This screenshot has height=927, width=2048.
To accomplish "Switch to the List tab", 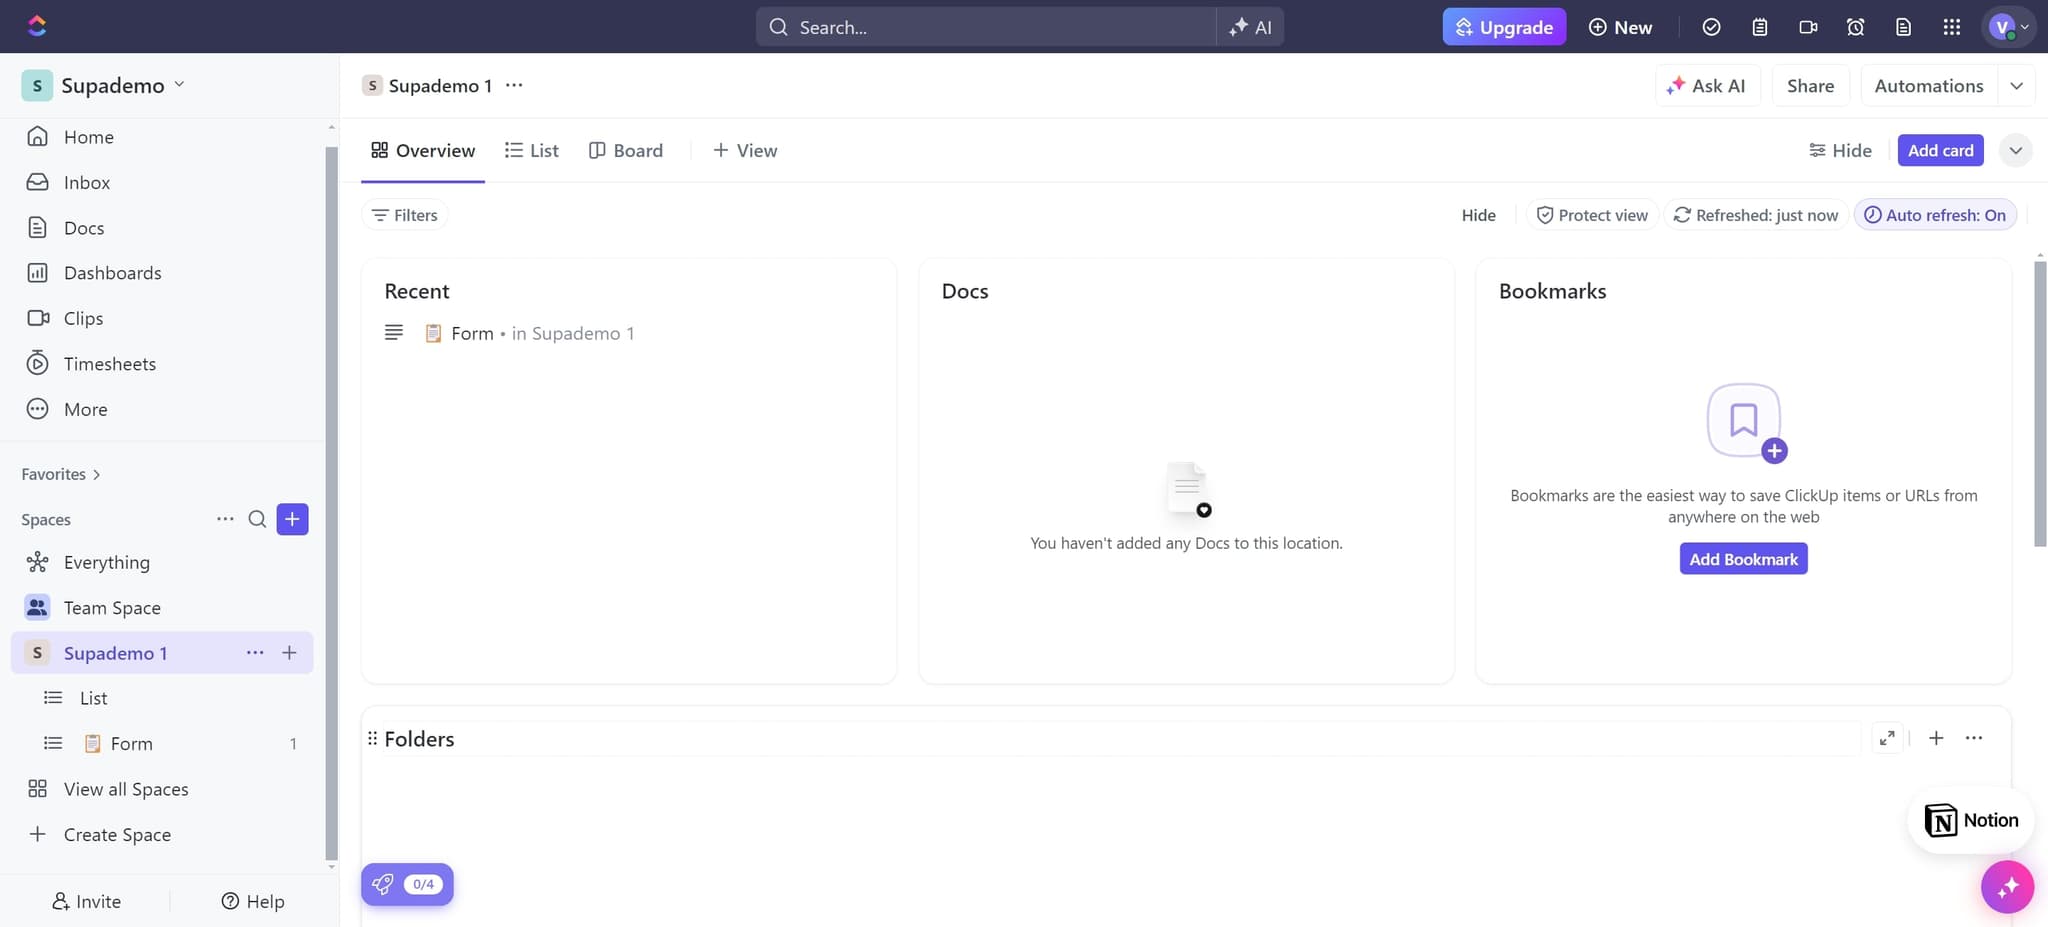I will (x=531, y=150).
